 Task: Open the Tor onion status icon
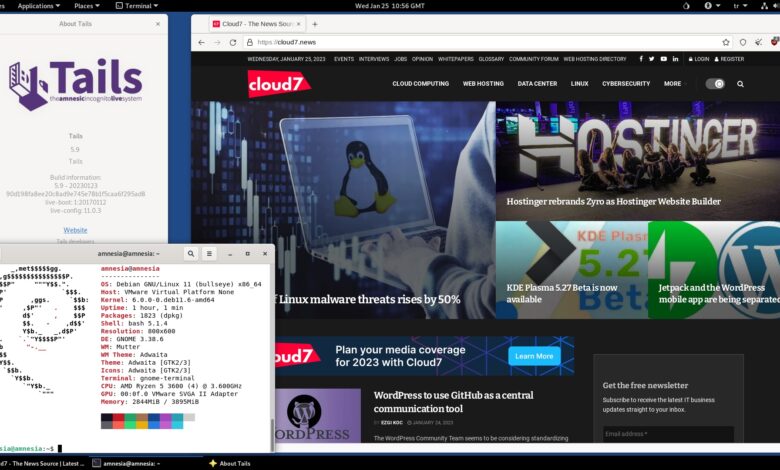pyautogui.click(x=686, y=6)
